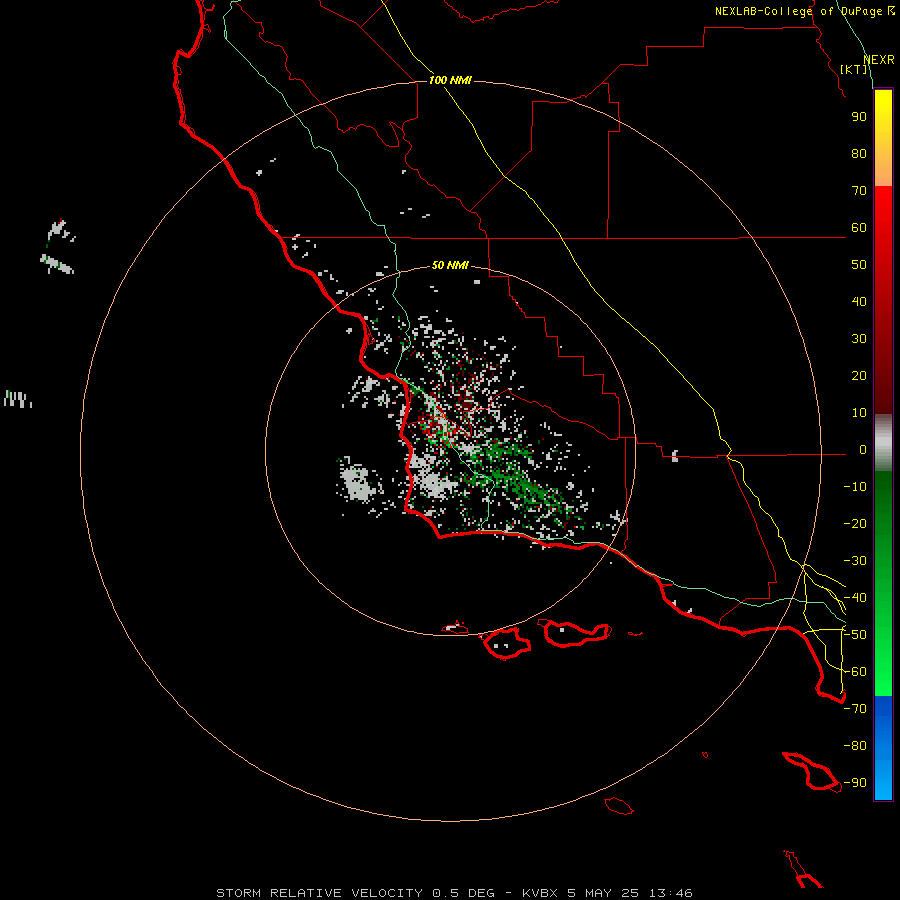The height and width of the screenshot is (900, 900).
Task: Click the positive 20 knot scale value
Action: coord(859,375)
